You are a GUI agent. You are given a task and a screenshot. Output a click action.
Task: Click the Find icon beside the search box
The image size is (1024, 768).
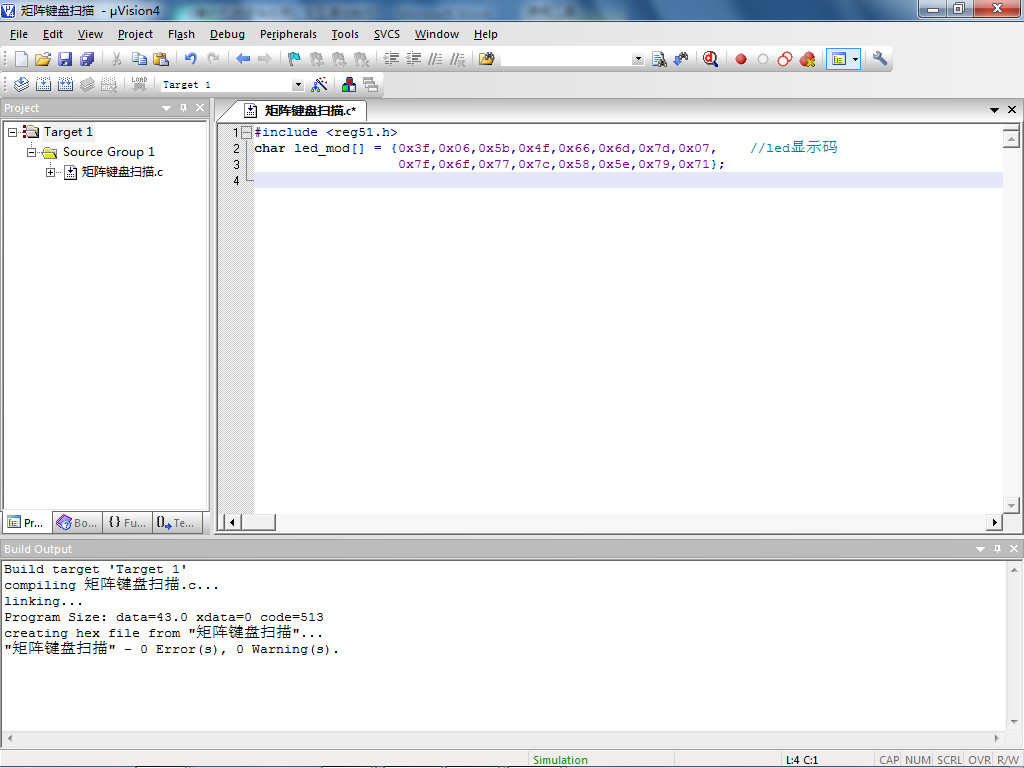point(659,59)
